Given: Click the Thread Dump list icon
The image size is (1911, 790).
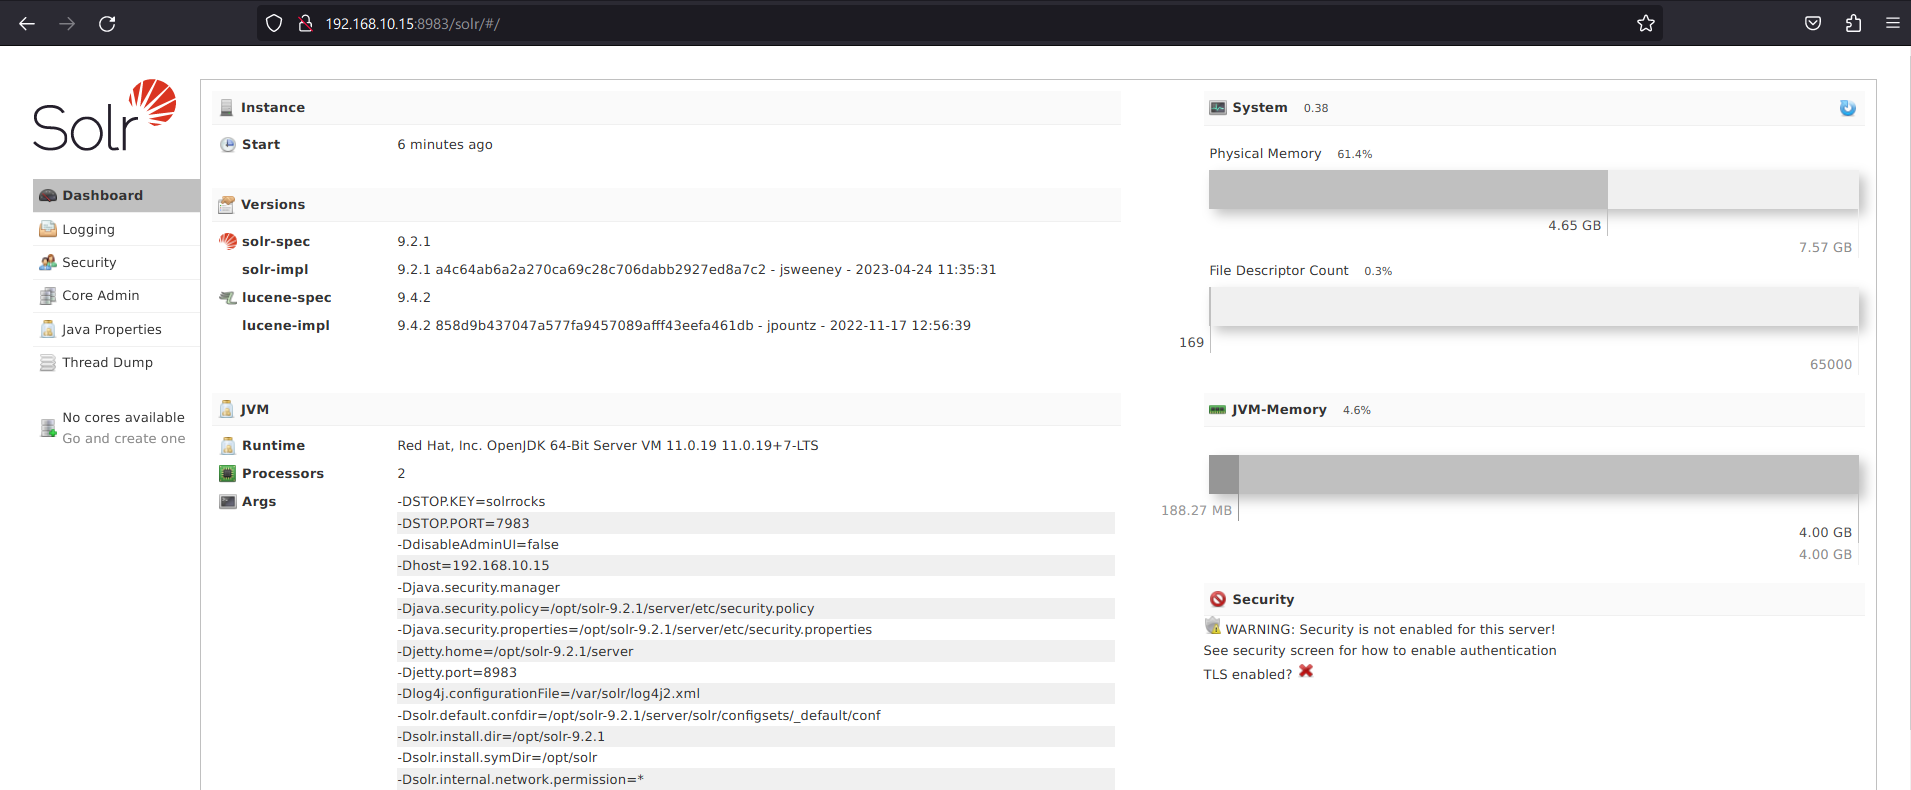Looking at the screenshot, I should coord(48,362).
